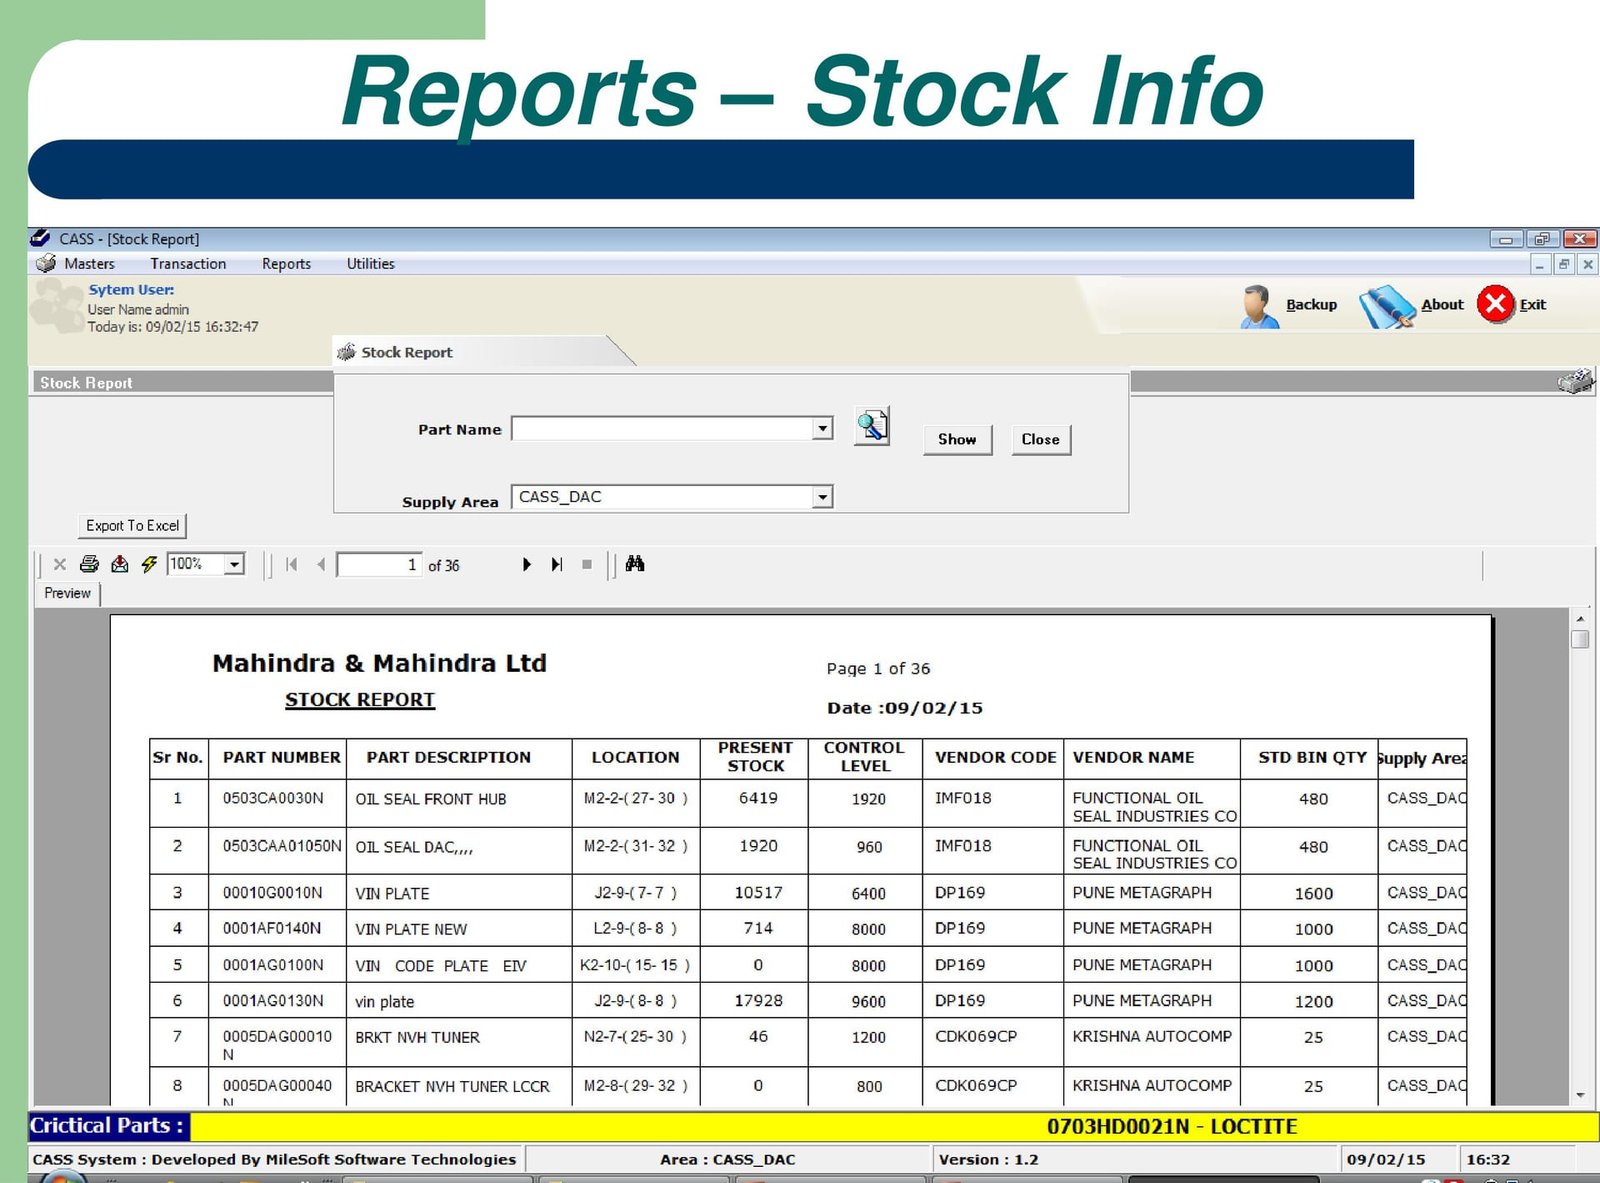Go to previous page arrow
The width and height of the screenshot is (1600, 1183).
[x=321, y=564]
